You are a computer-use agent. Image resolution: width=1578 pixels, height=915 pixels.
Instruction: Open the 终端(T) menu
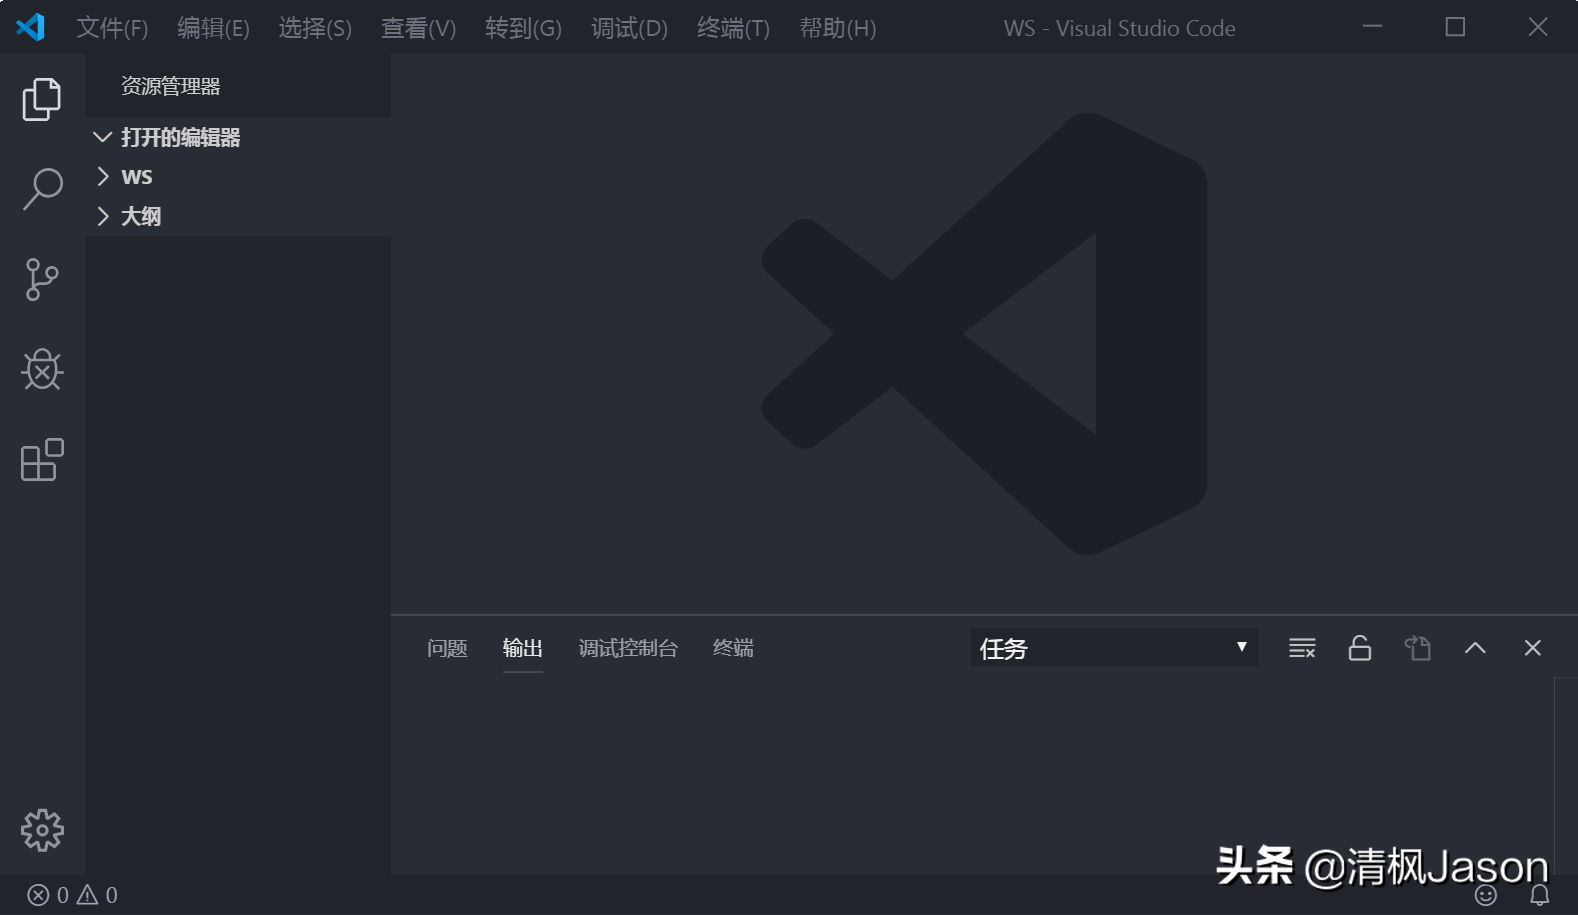pyautogui.click(x=733, y=28)
